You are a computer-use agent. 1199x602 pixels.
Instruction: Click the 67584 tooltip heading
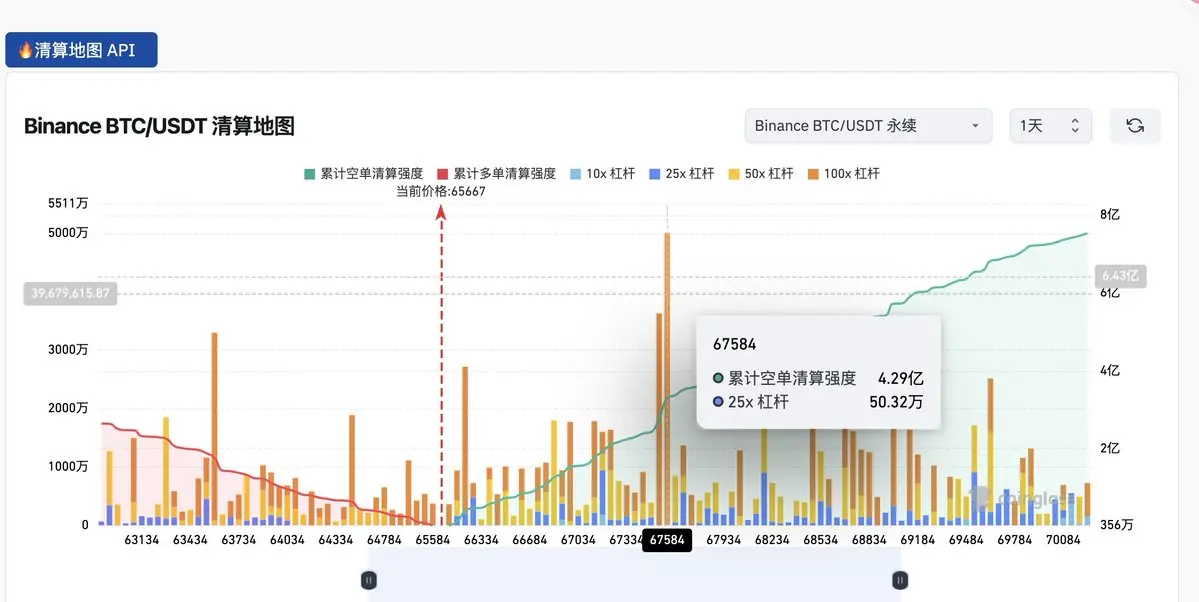click(x=734, y=344)
